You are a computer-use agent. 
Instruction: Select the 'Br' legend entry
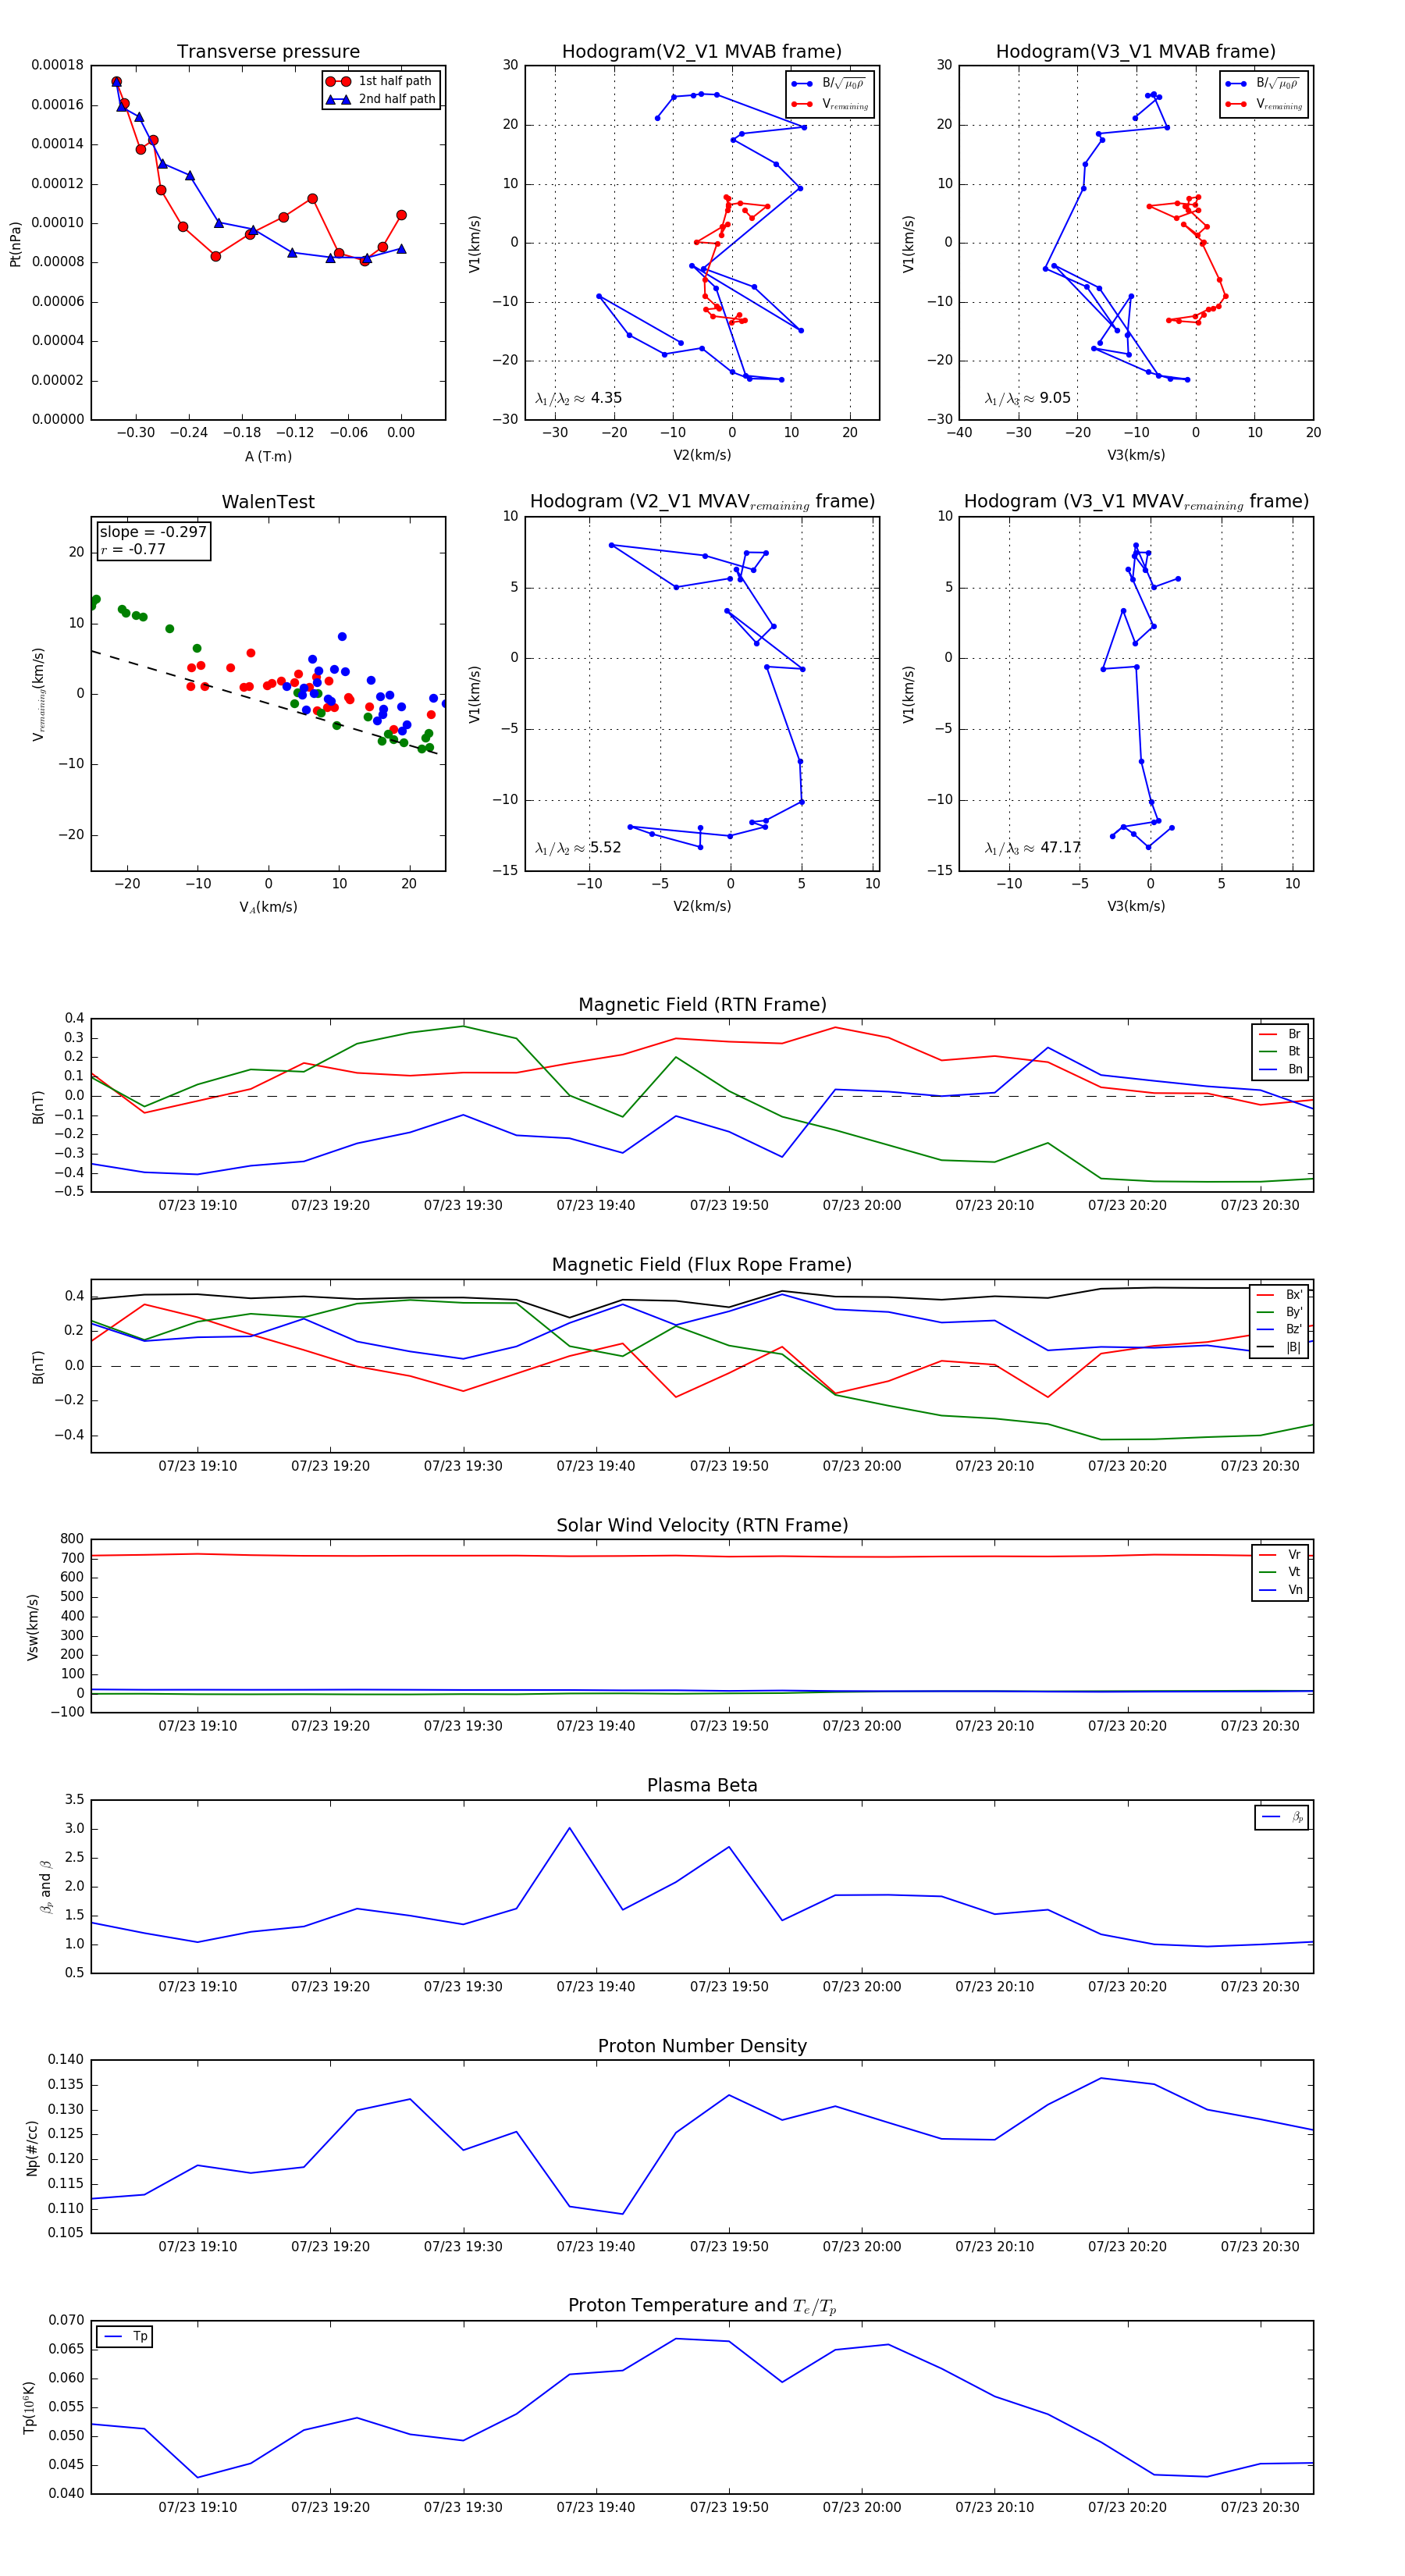click(1280, 1034)
